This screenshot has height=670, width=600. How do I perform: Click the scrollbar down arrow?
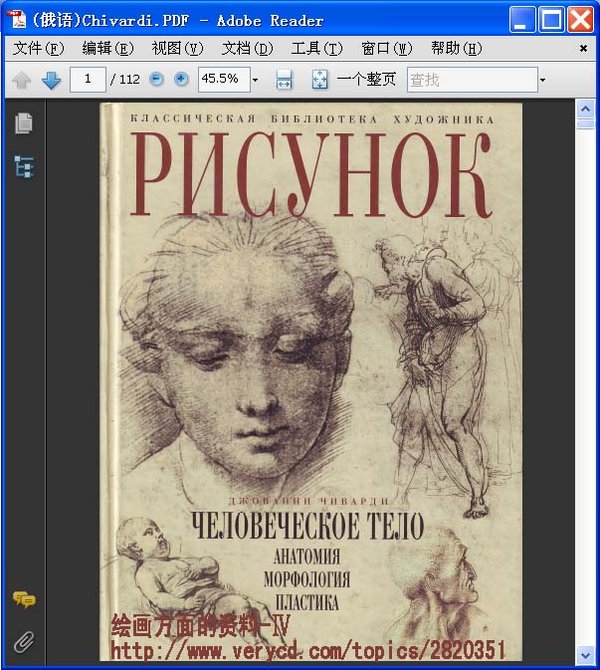point(585,654)
